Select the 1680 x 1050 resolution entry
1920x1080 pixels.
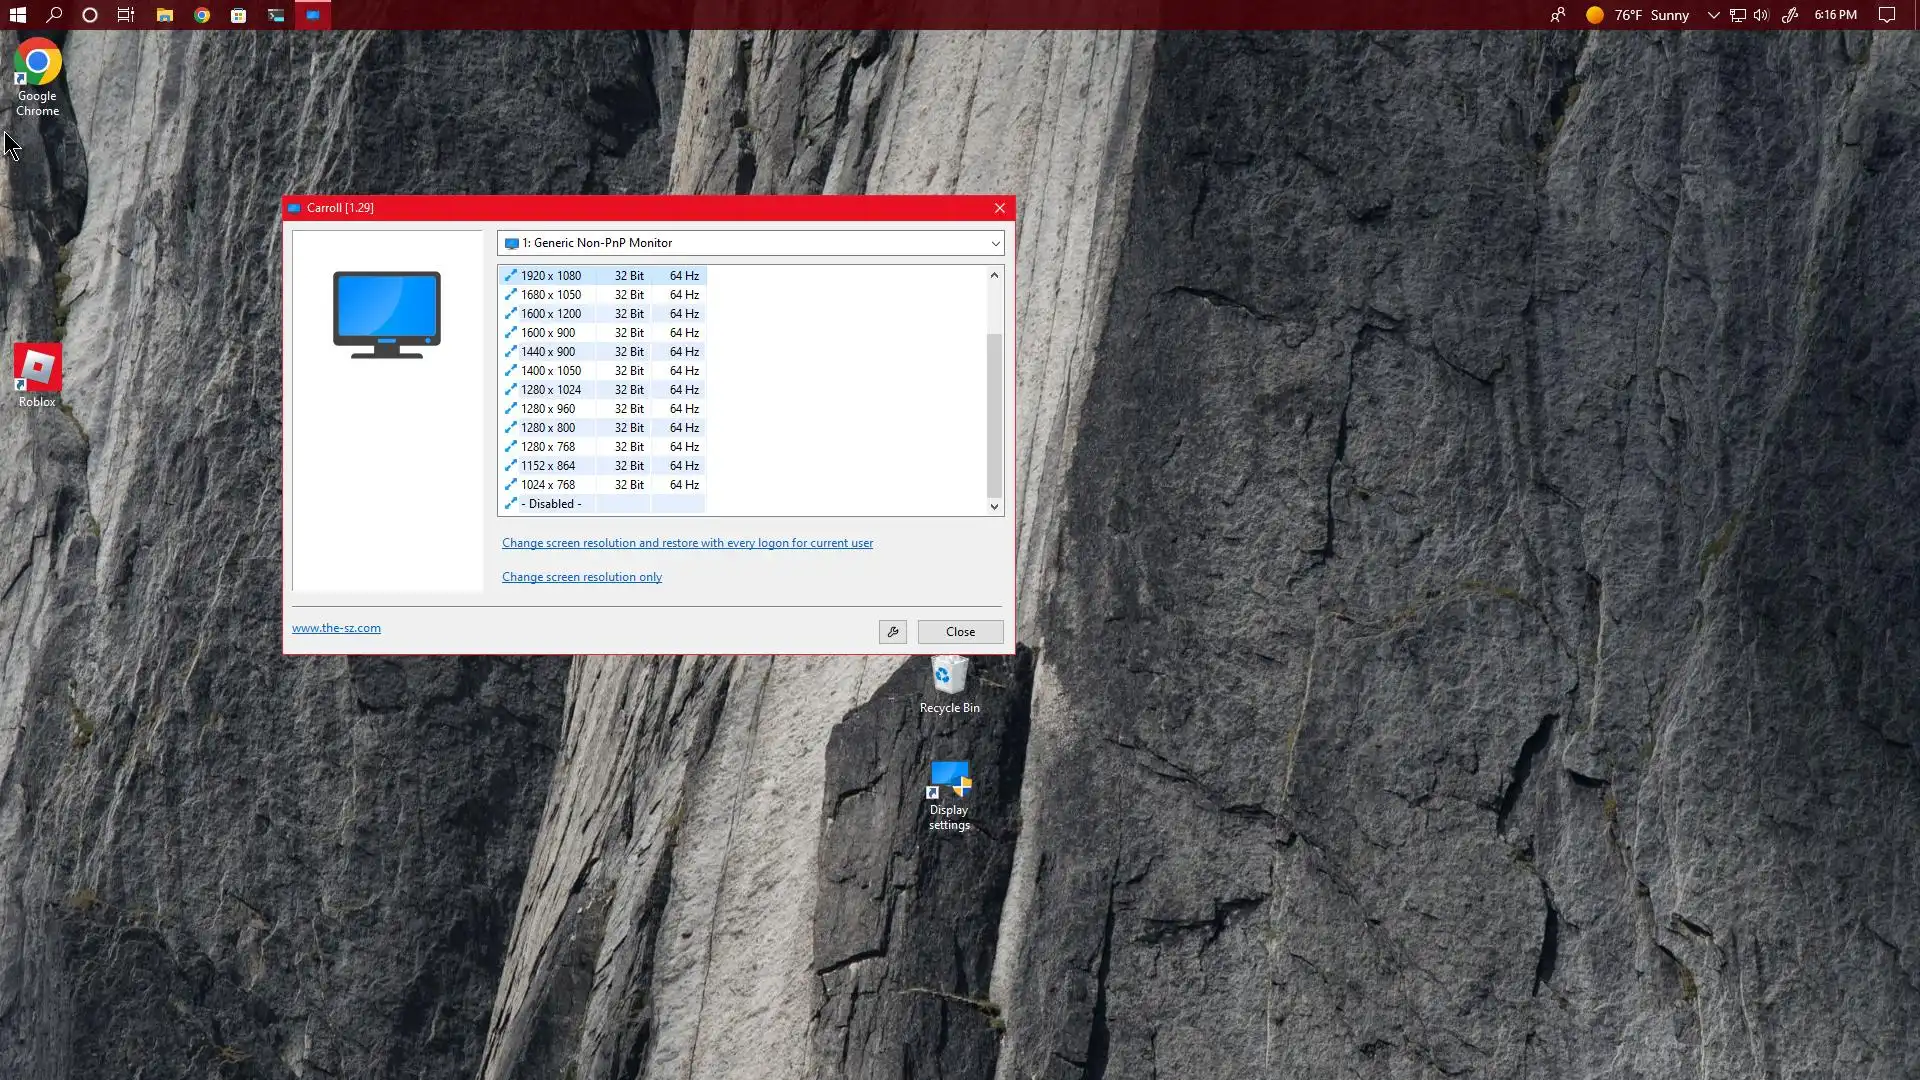point(551,295)
